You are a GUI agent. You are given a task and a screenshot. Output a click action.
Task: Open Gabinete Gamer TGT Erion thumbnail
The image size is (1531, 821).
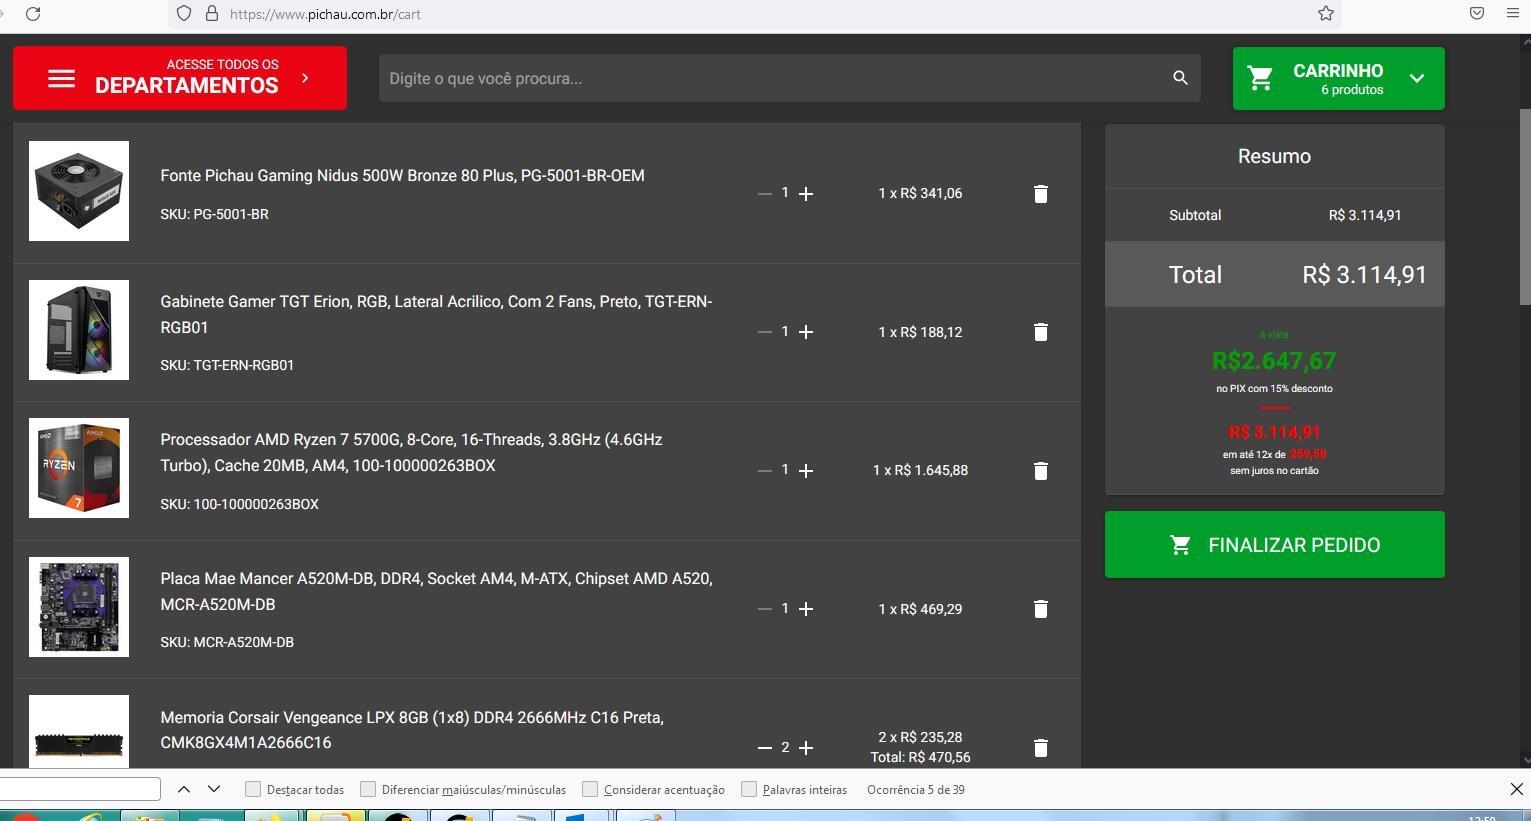79,330
